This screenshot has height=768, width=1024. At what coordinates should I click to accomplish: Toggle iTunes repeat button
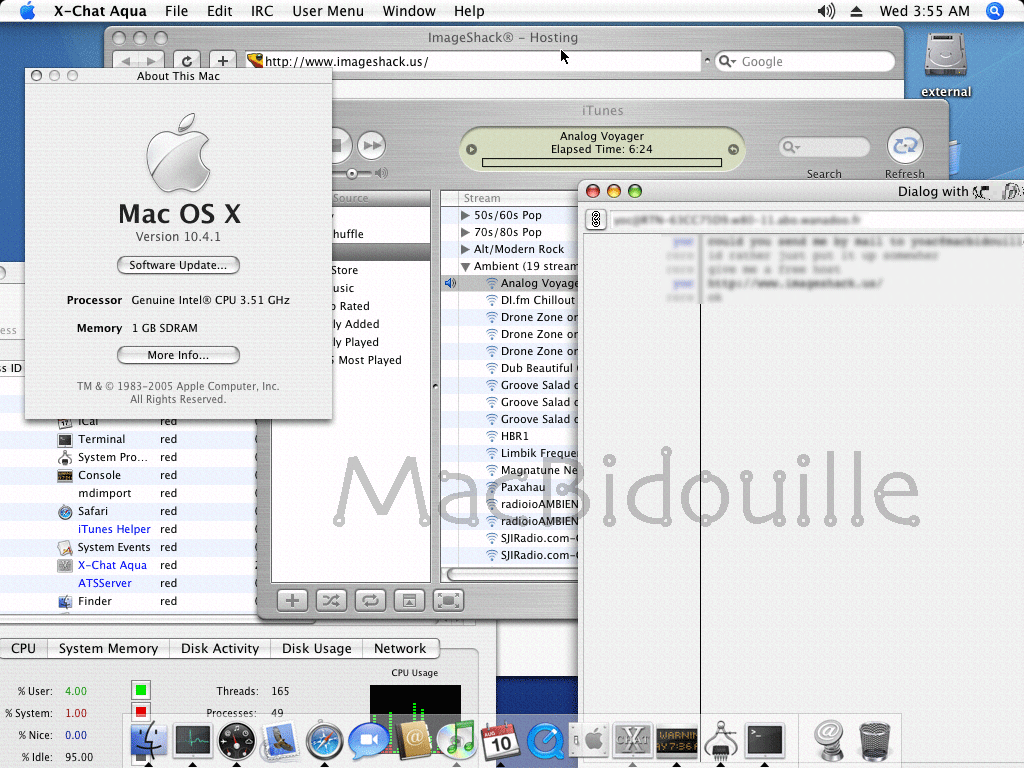tap(370, 600)
